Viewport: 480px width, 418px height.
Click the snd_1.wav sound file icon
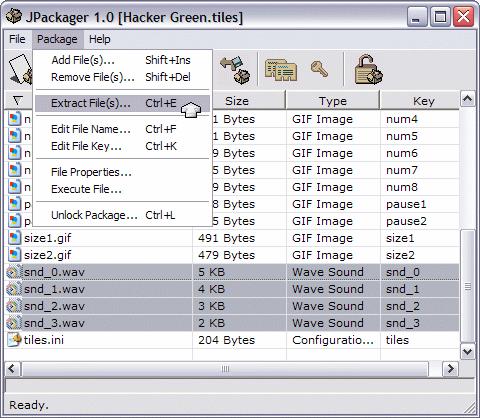point(14,289)
